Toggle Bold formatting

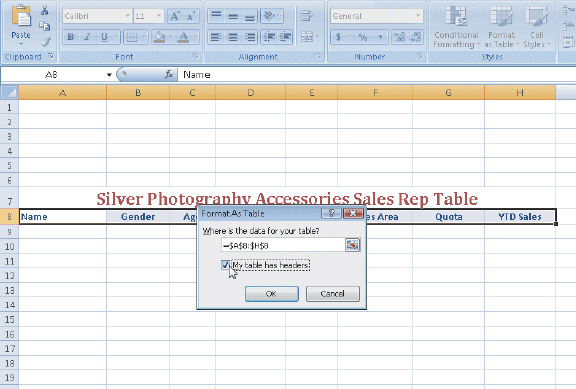(x=71, y=37)
